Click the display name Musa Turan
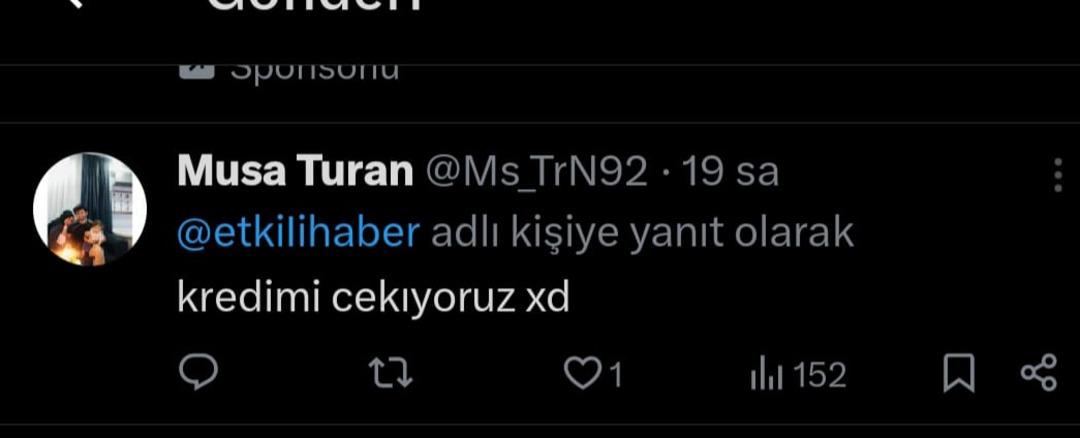Screen dimensions: 1080x438 295,171
